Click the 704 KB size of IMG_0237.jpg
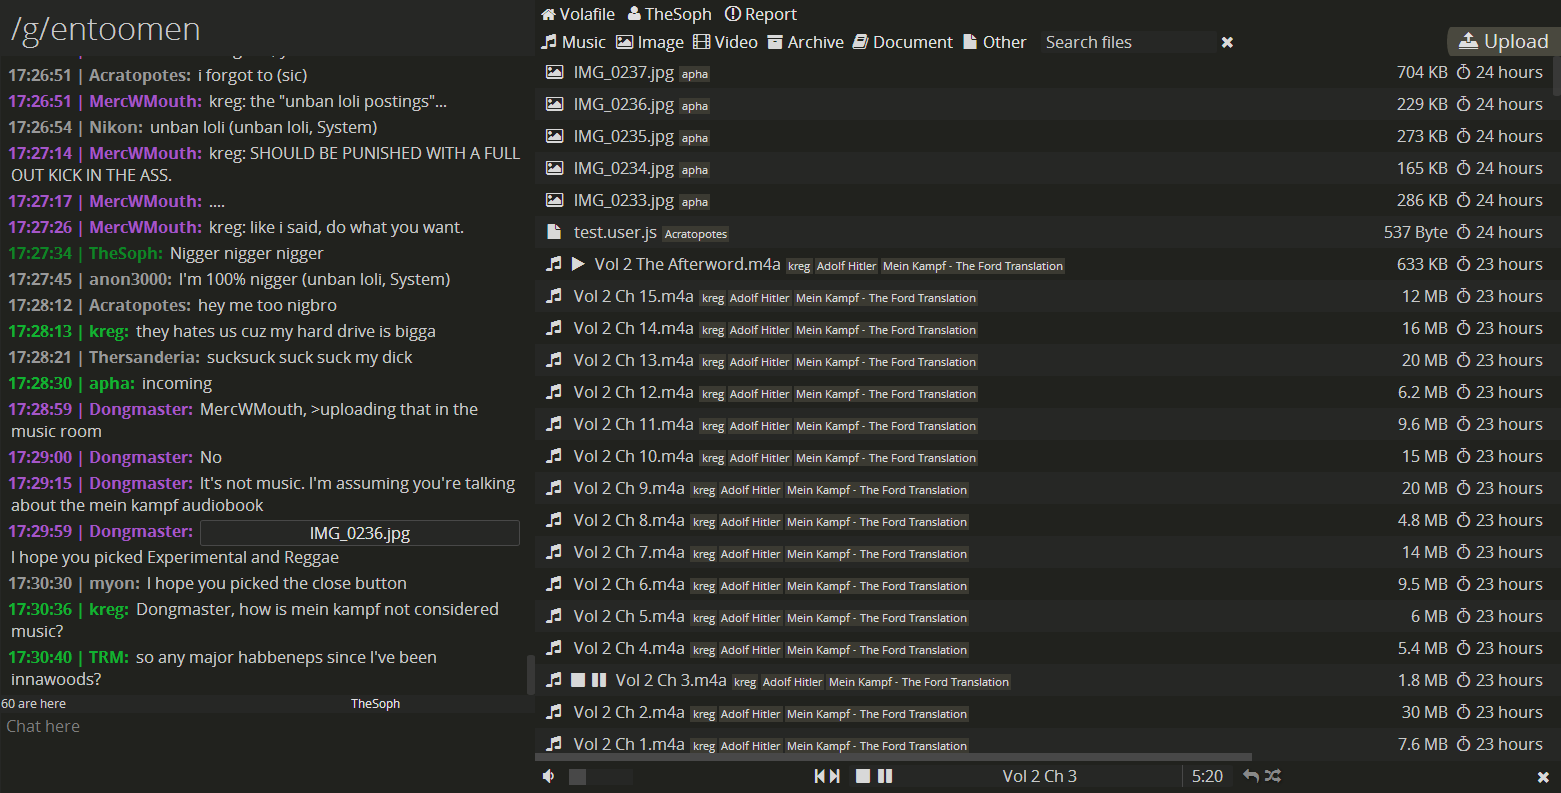Screen dimensions: 1561x793 [x=1422, y=72]
